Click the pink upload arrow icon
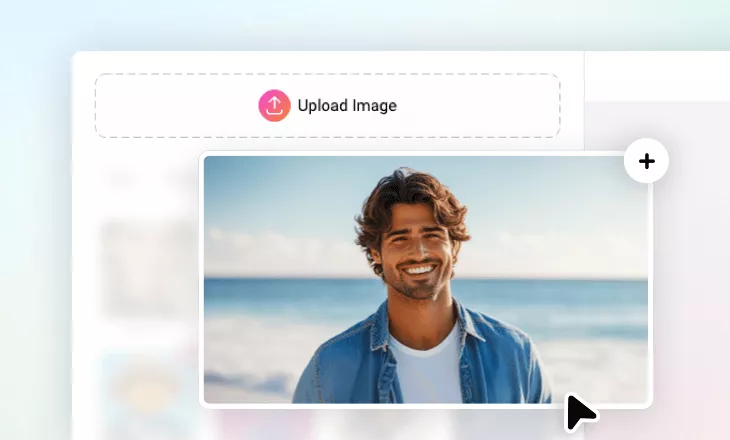Screen dimensions: 730x440 pyautogui.click(x=274, y=106)
